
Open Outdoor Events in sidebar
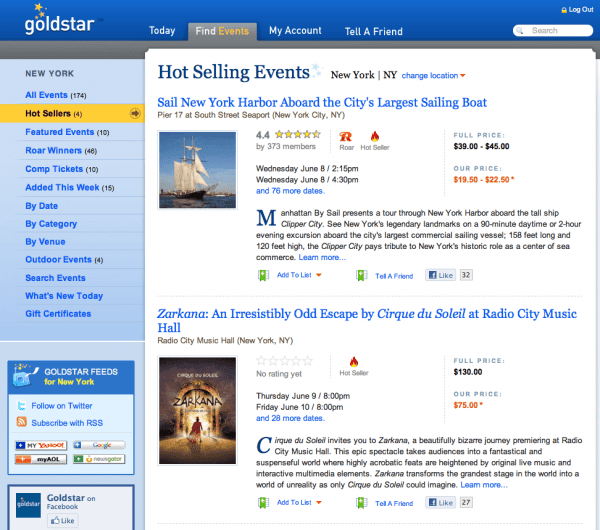64,260
